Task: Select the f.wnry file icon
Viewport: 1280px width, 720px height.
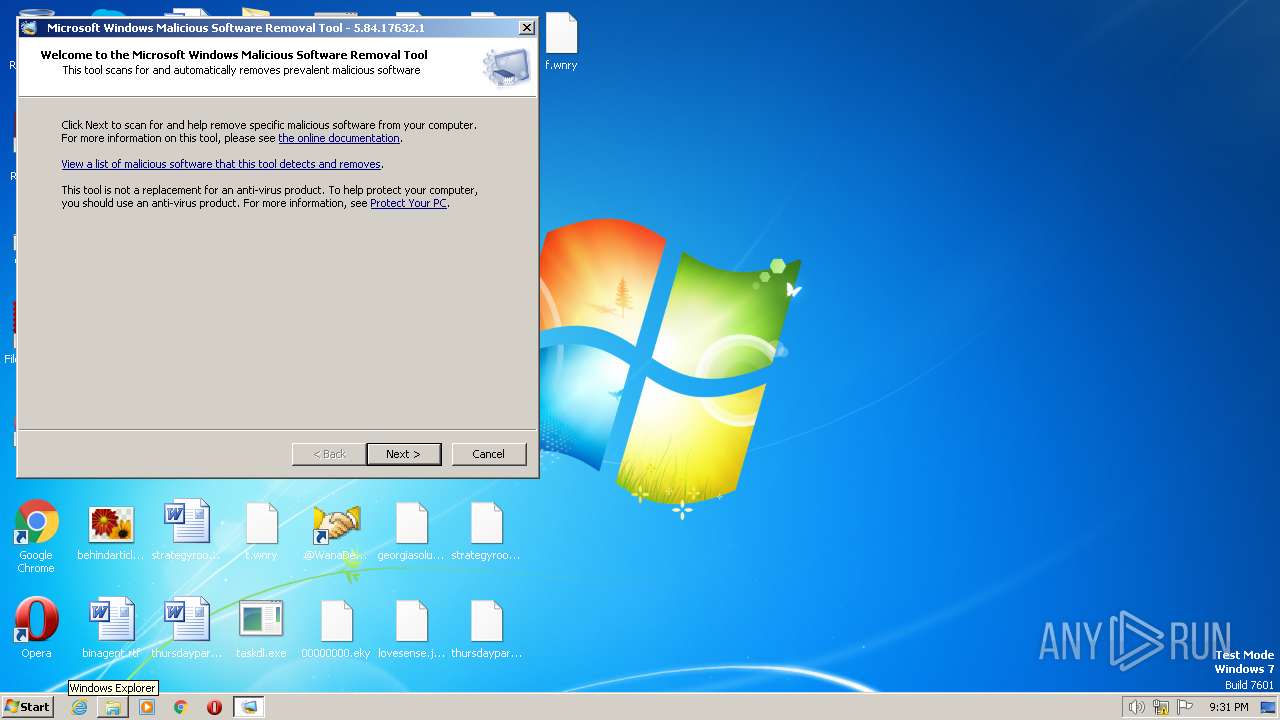Action: point(561,42)
